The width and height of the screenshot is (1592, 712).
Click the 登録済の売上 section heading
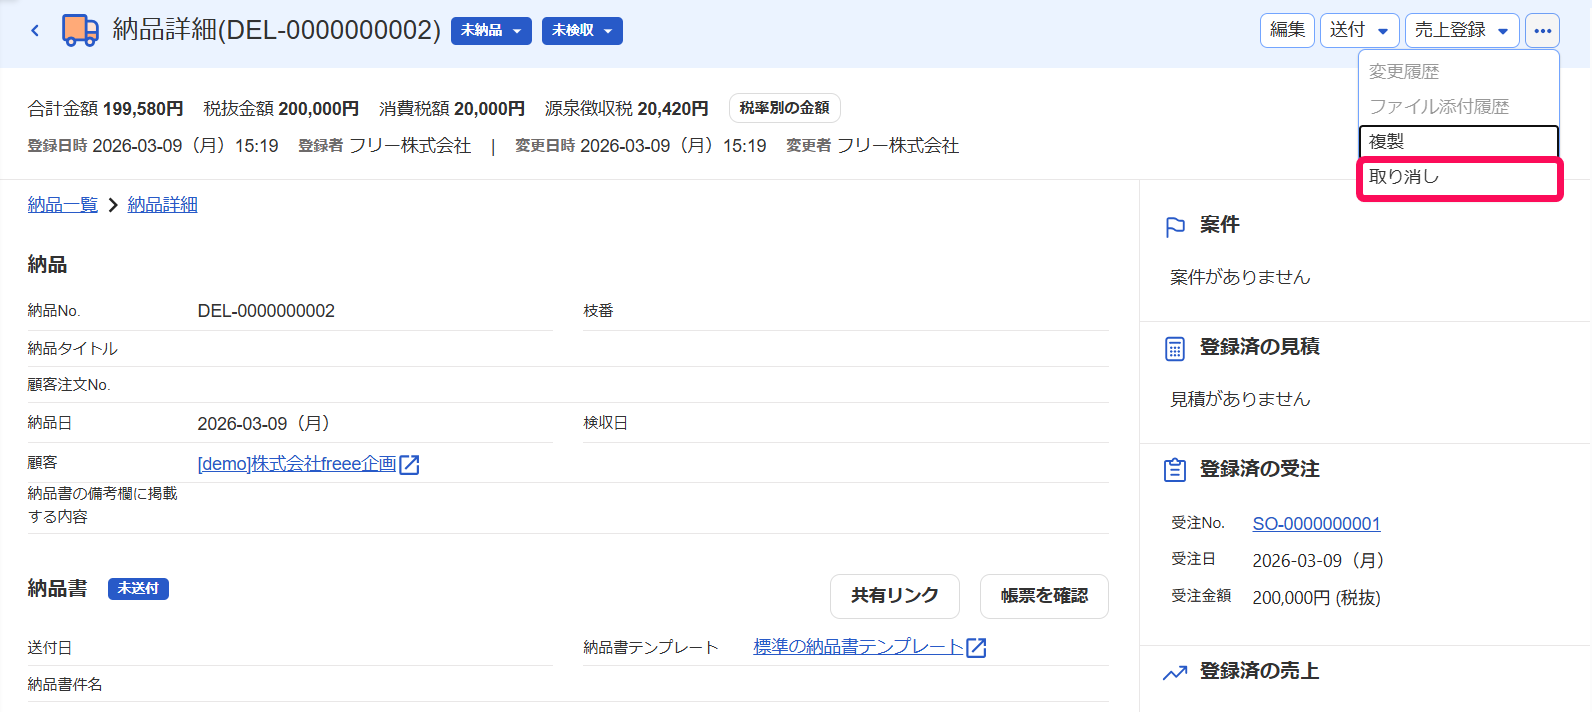[1259, 671]
